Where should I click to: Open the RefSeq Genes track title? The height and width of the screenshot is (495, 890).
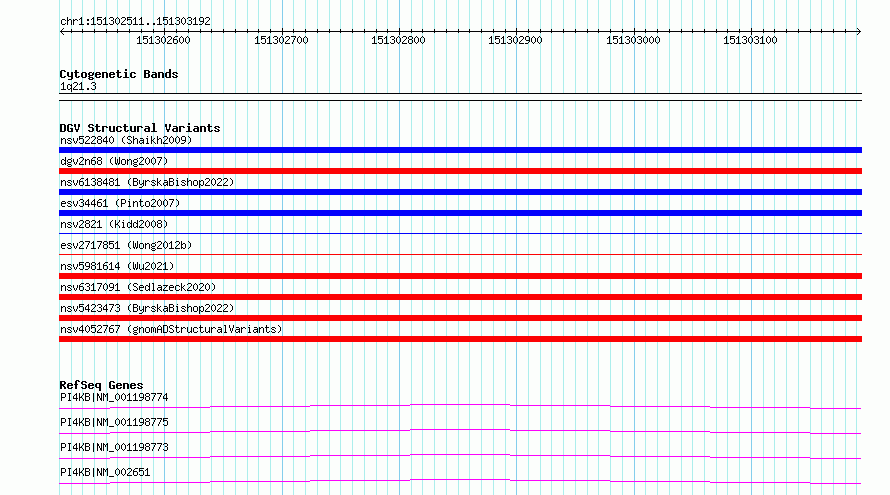pyautogui.click(x=101, y=385)
